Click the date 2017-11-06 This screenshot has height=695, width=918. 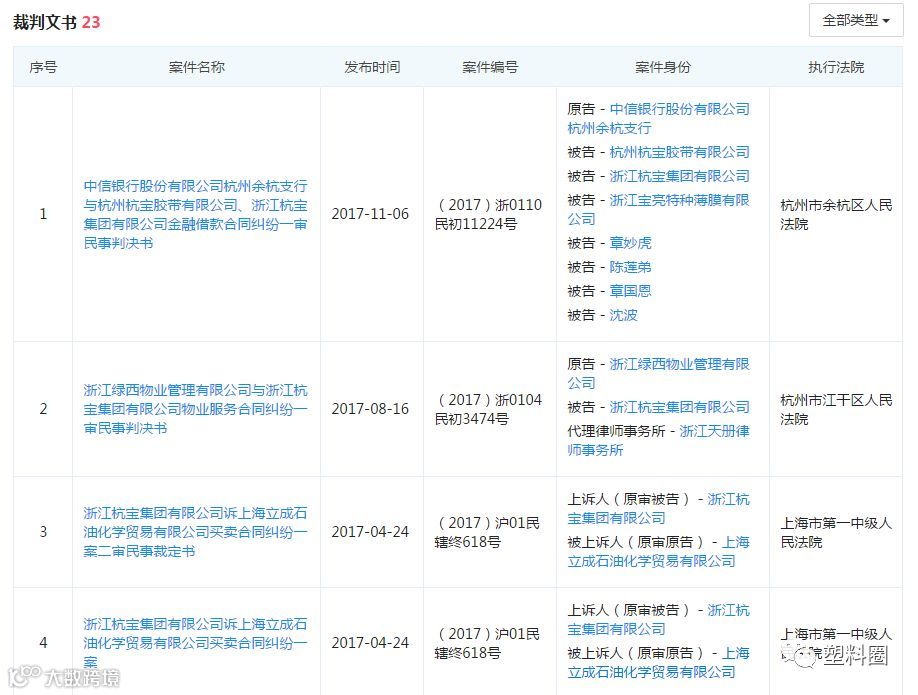pyautogui.click(x=370, y=214)
